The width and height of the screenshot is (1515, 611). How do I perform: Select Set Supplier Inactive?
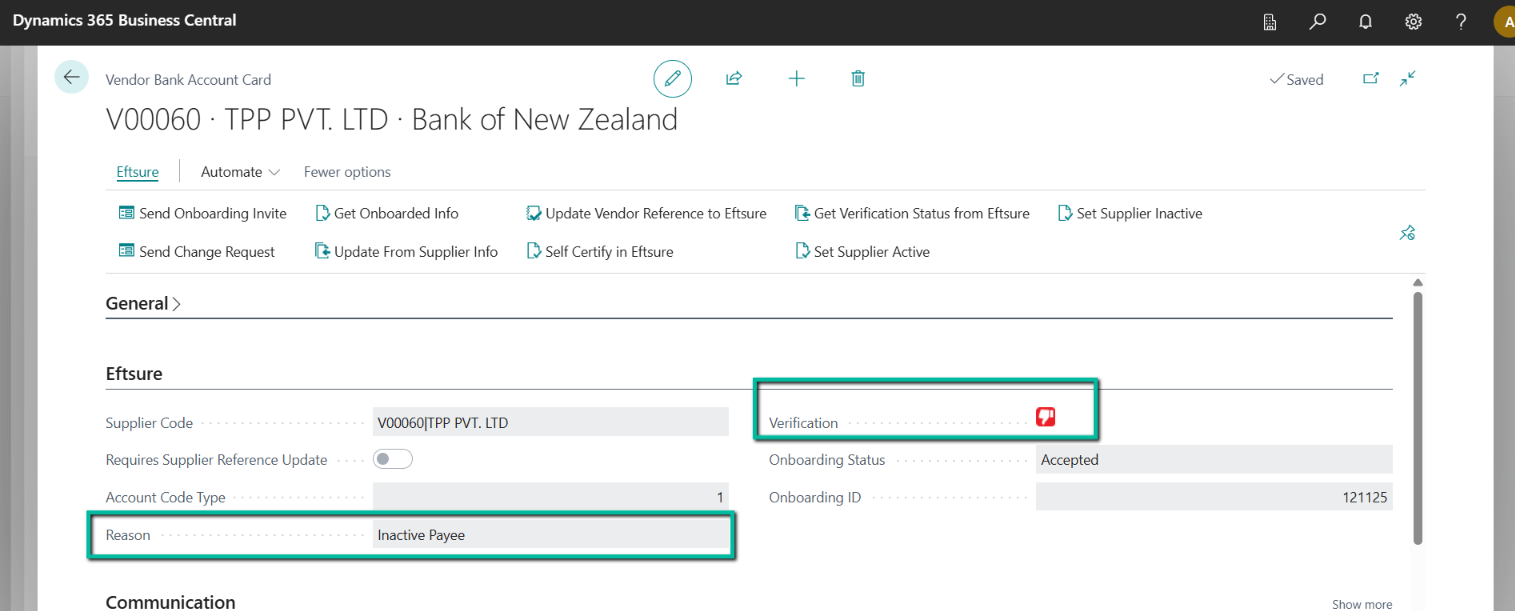pos(1130,213)
